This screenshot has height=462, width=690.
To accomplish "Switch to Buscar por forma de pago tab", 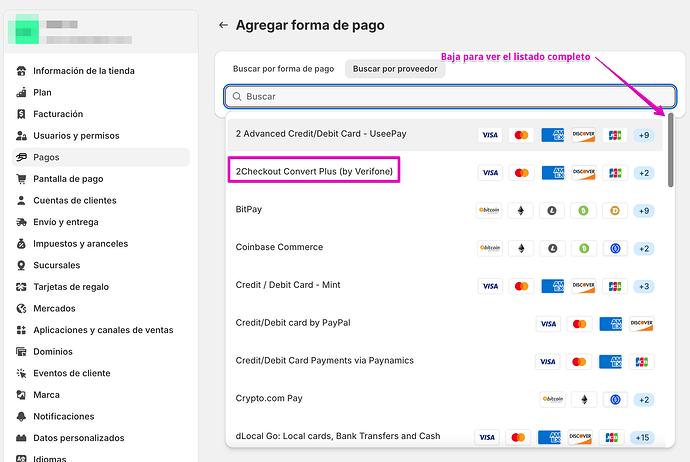I will pyautogui.click(x=283, y=69).
